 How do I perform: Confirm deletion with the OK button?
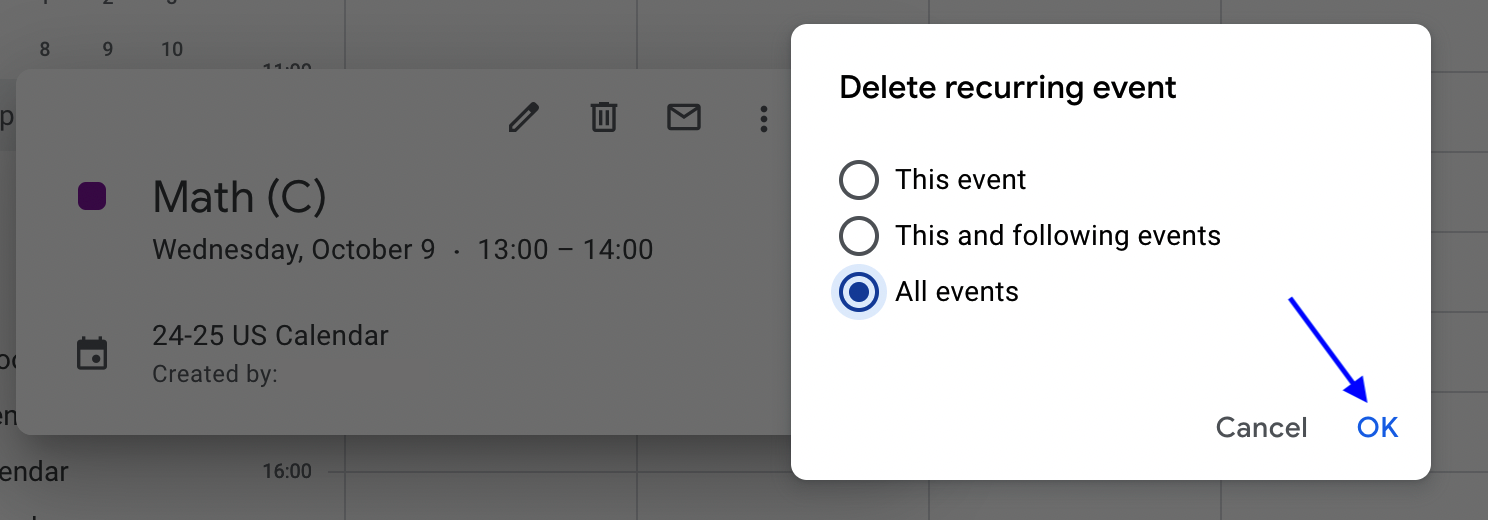tap(1377, 428)
